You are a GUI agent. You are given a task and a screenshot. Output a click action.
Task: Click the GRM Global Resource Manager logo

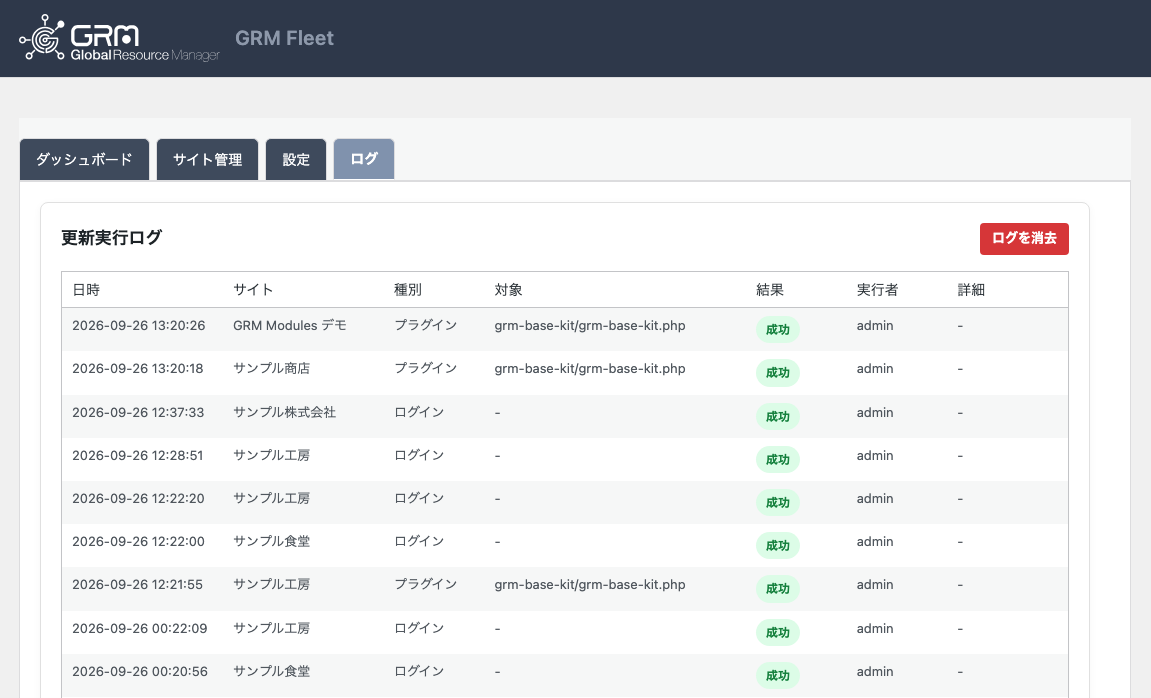[x=120, y=38]
